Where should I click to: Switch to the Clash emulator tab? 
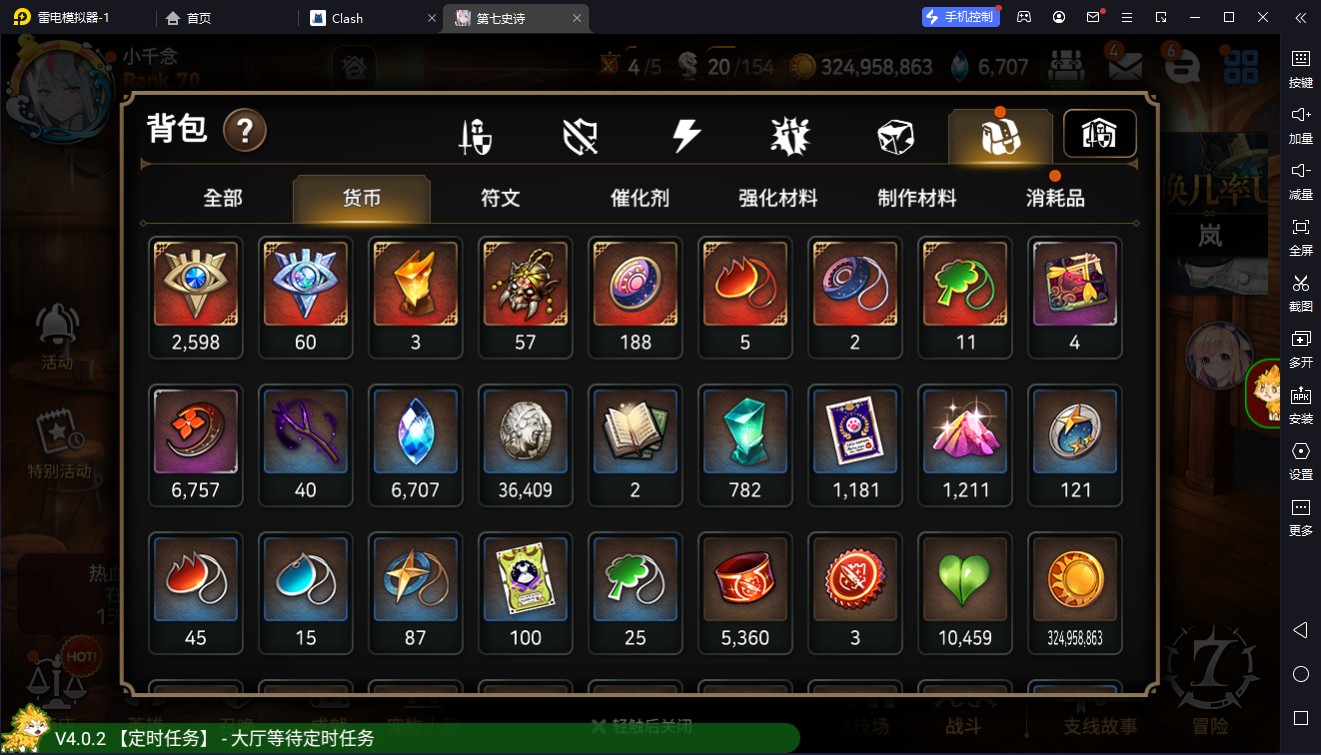(x=372, y=18)
